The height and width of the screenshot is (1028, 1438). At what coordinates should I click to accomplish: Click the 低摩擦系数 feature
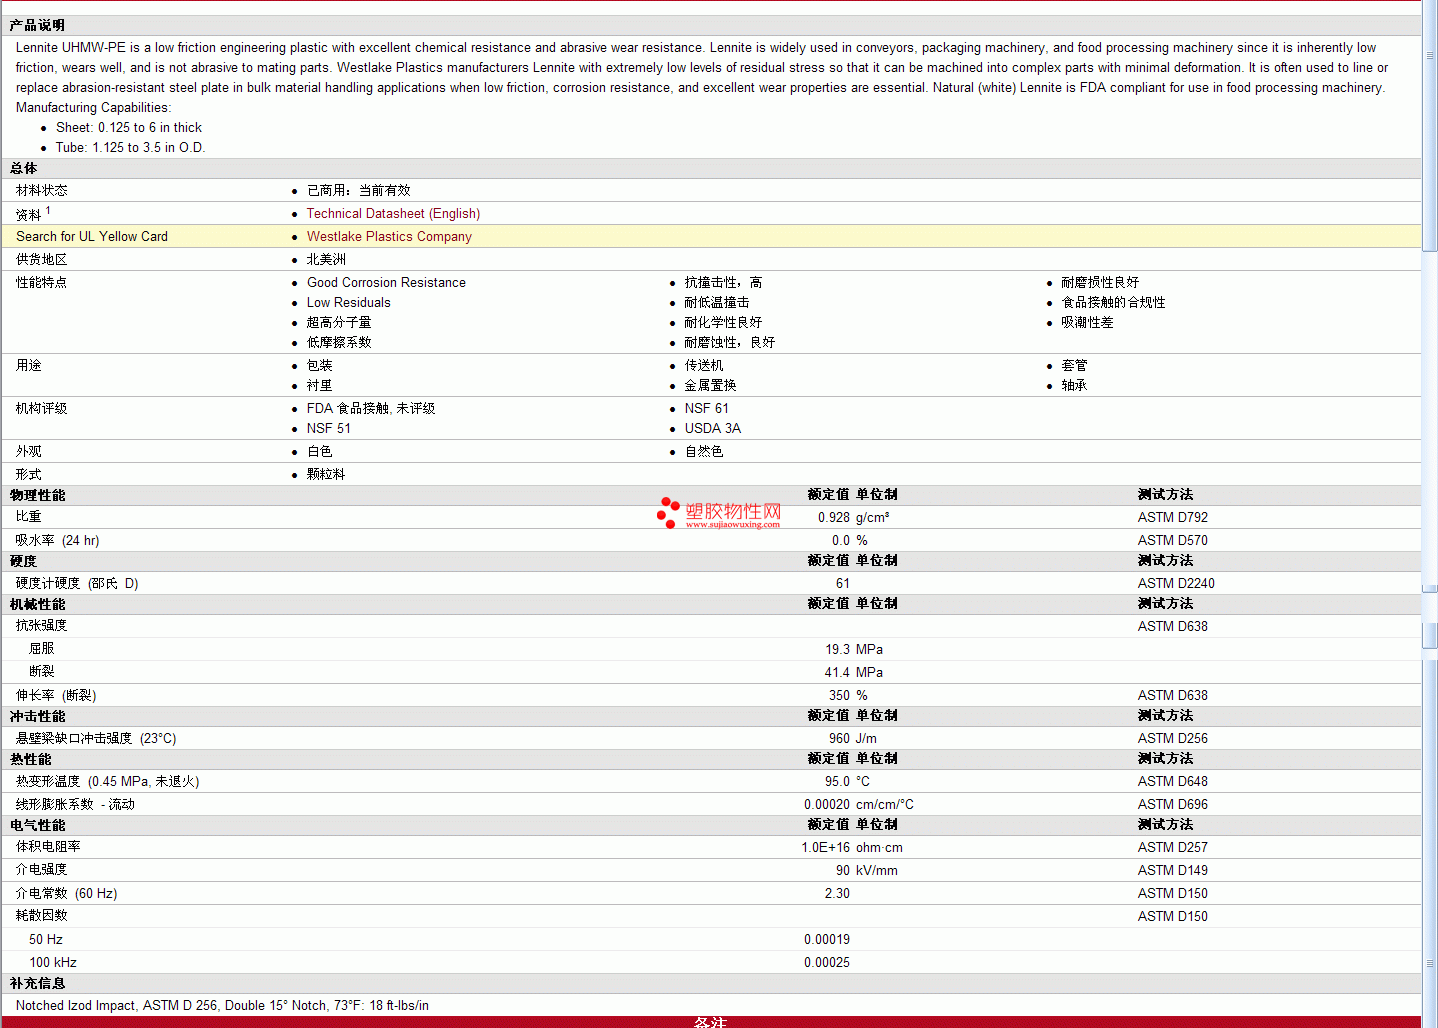coord(339,342)
